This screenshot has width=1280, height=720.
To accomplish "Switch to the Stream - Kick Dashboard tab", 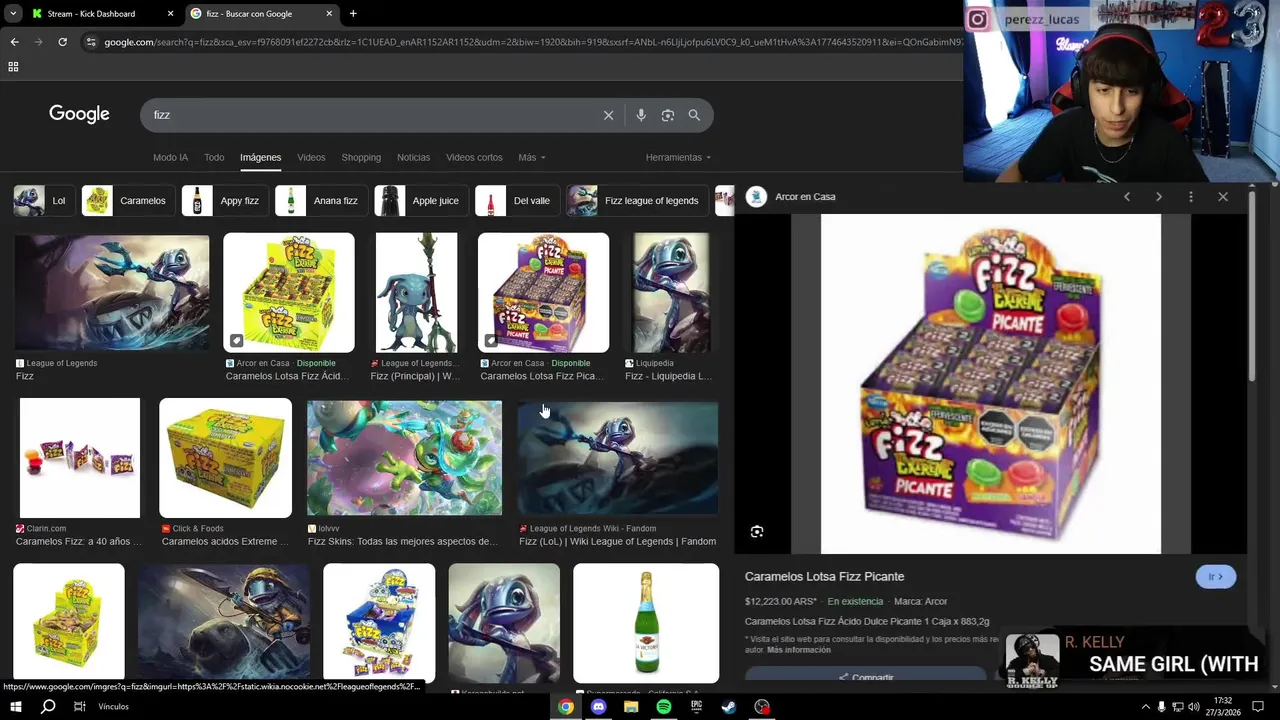I will click(102, 14).
